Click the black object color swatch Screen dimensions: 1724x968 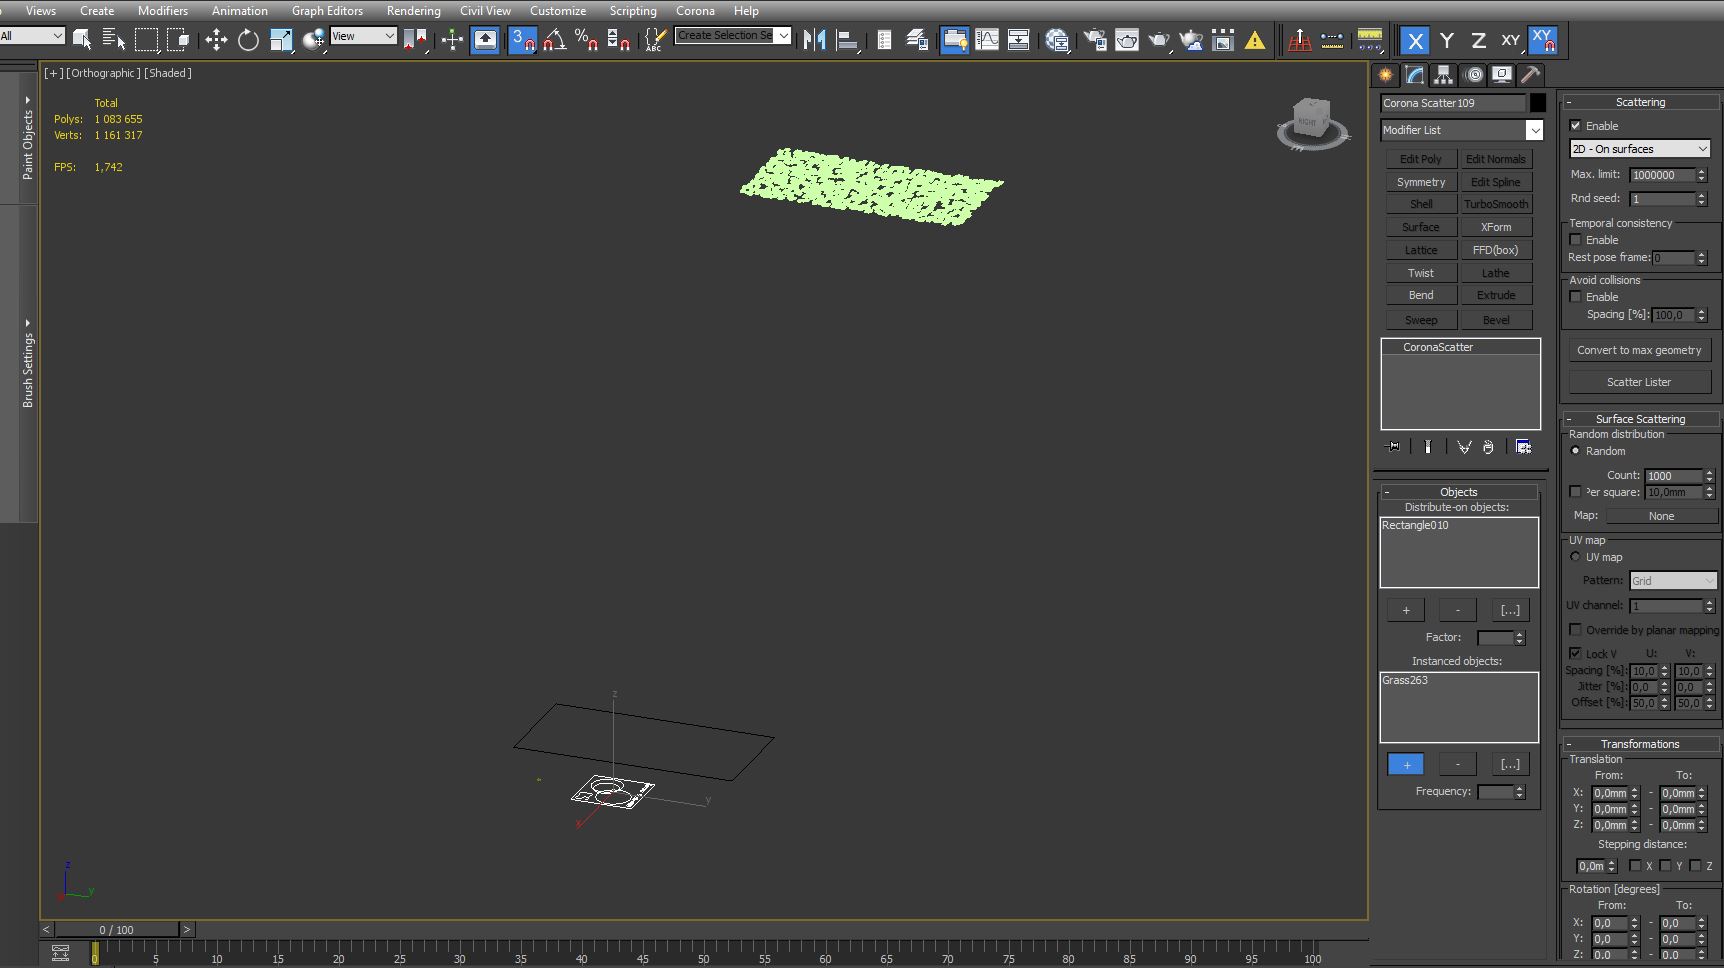(1538, 103)
